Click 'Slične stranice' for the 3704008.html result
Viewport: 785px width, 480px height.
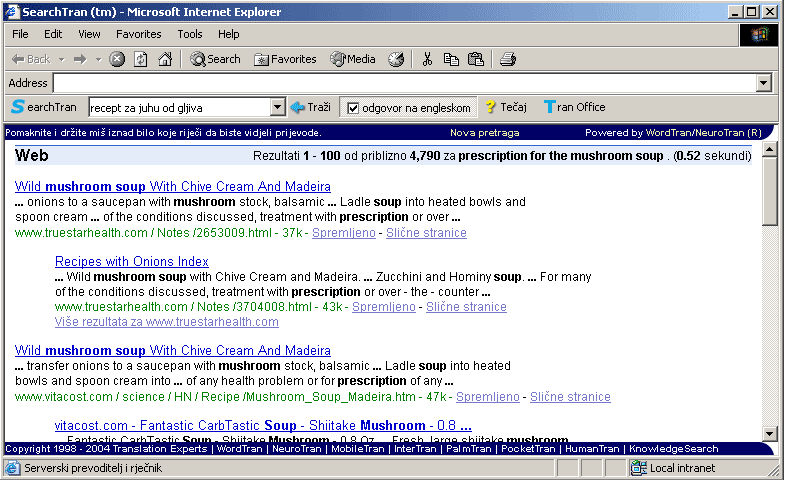click(x=466, y=307)
